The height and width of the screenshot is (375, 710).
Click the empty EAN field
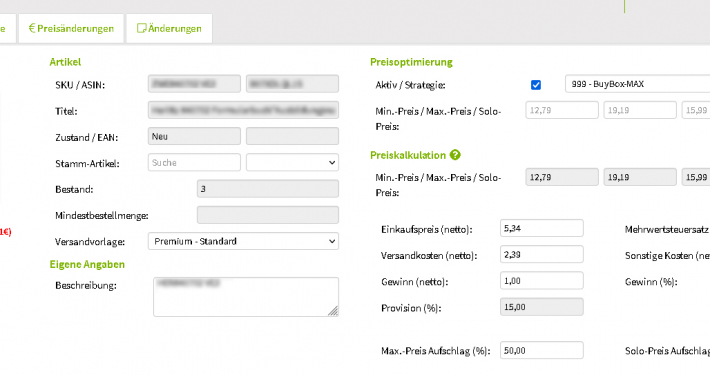tap(292, 136)
